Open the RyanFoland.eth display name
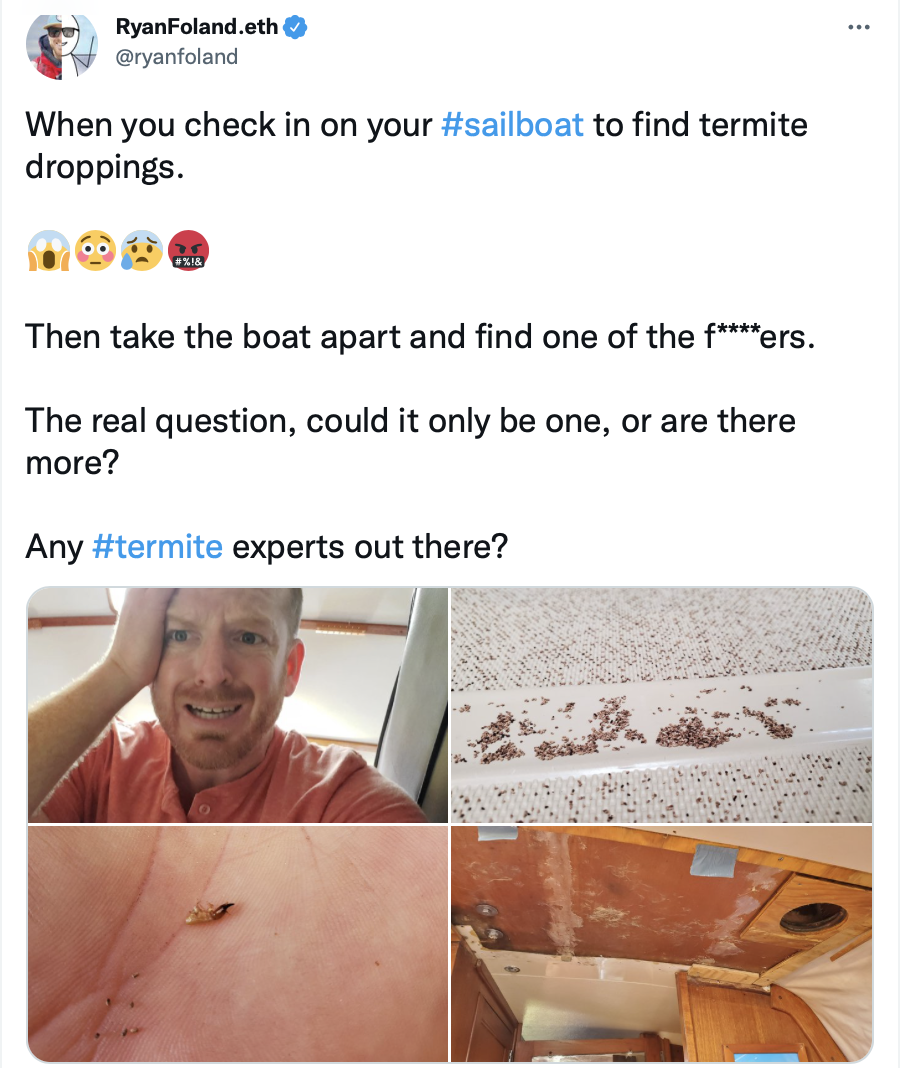Screen dimensions: 908x1068 [197, 27]
